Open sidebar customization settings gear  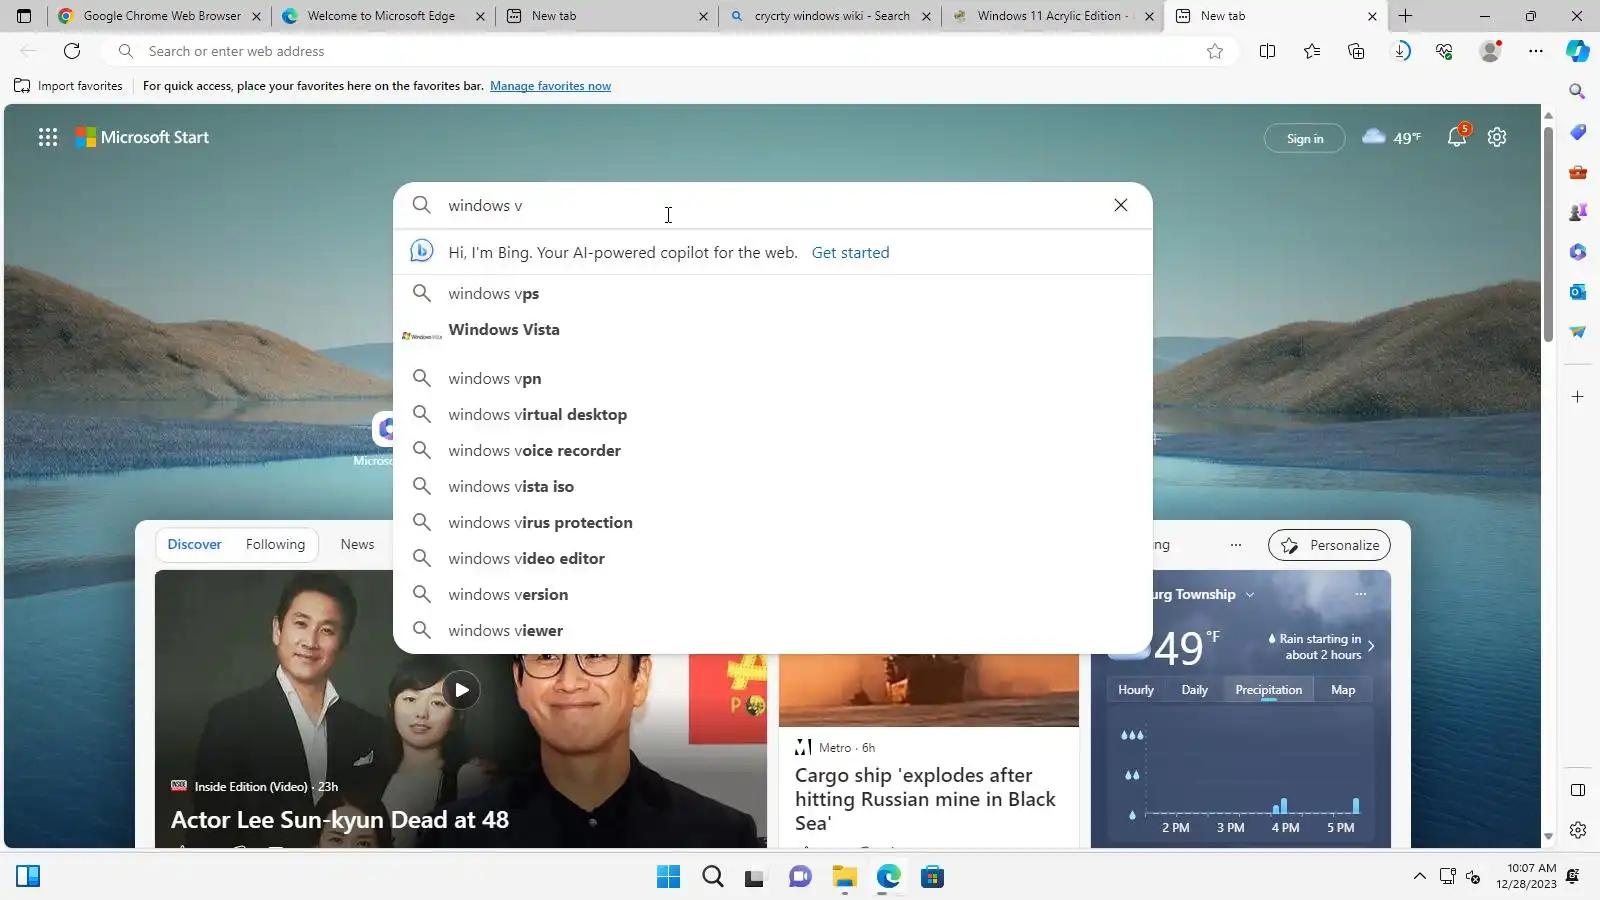click(1578, 830)
